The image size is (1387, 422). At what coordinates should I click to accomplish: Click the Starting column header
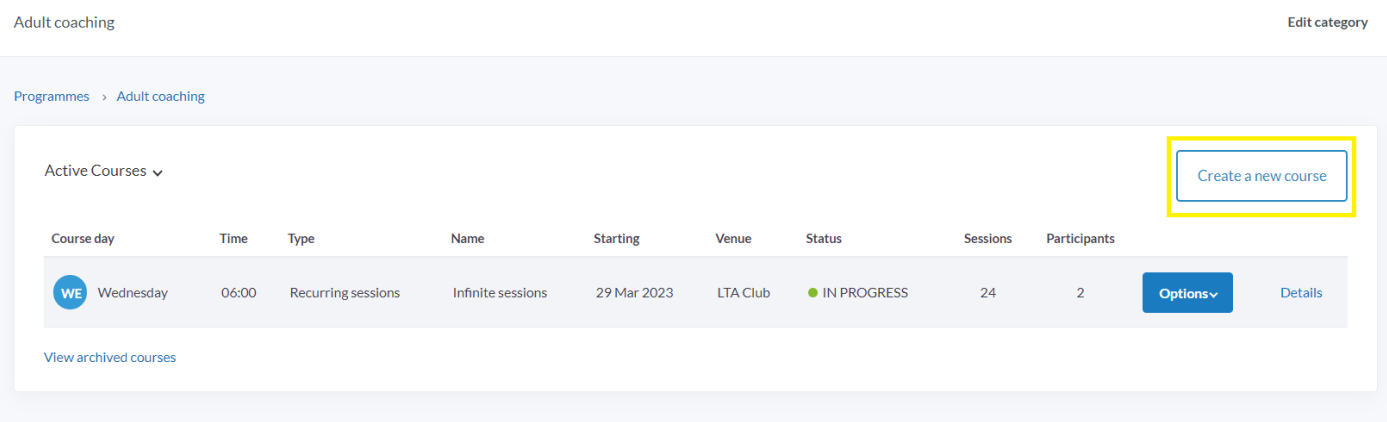[616, 239]
